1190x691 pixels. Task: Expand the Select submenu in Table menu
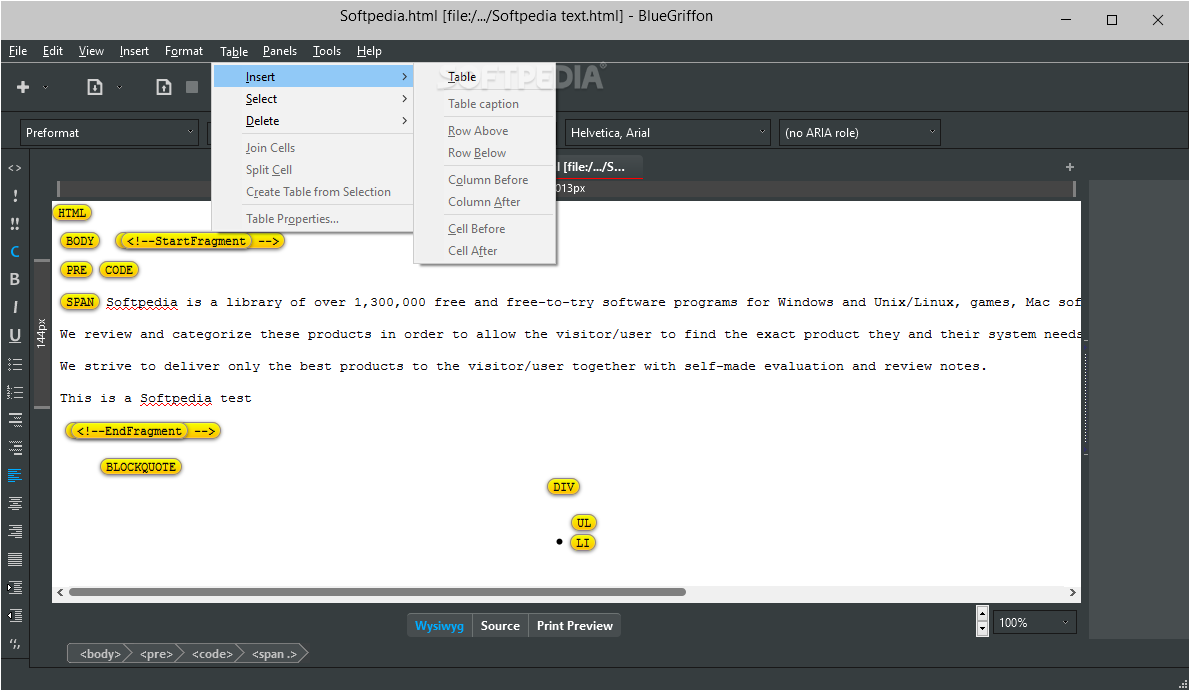313,99
